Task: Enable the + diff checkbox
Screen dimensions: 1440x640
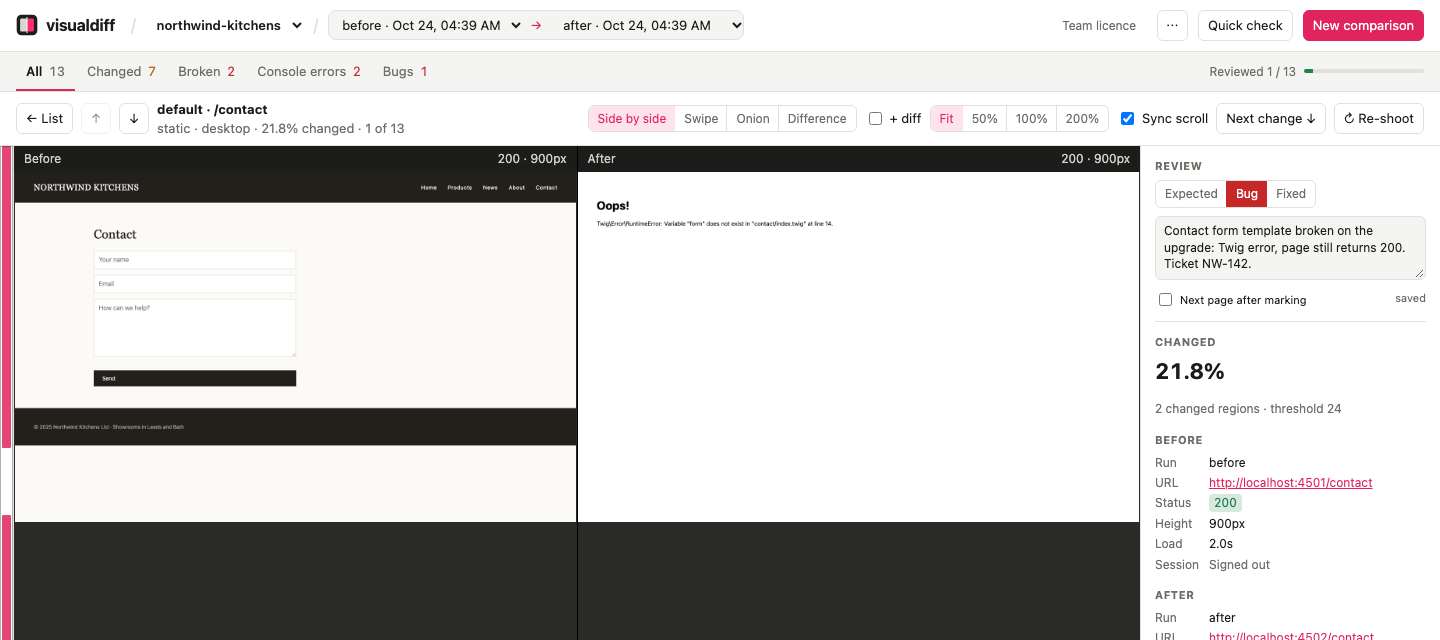Action: coord(875,118)
